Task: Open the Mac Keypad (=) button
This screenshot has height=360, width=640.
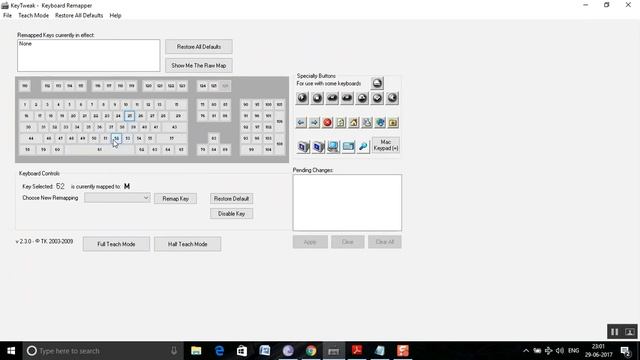Action: tap(386, 145)
